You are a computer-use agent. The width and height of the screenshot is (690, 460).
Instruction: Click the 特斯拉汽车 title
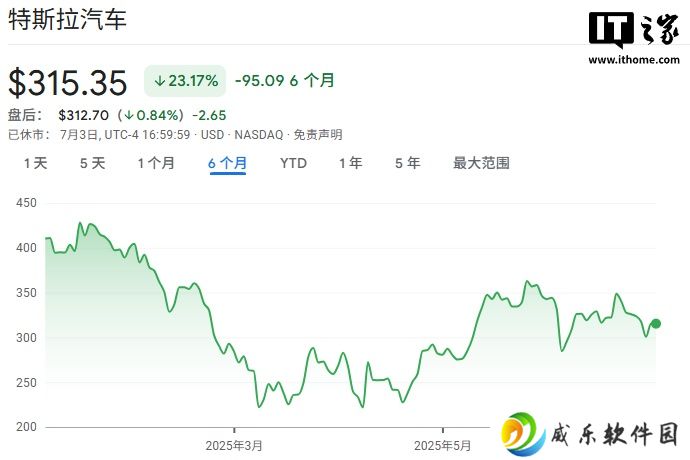click(68, 20)
